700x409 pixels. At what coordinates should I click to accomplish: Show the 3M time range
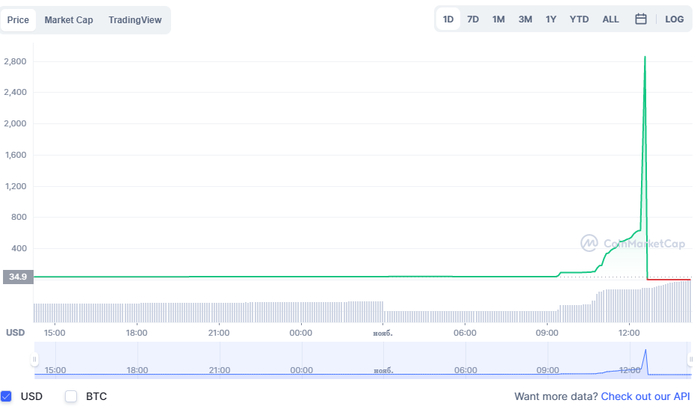[525, 19]
